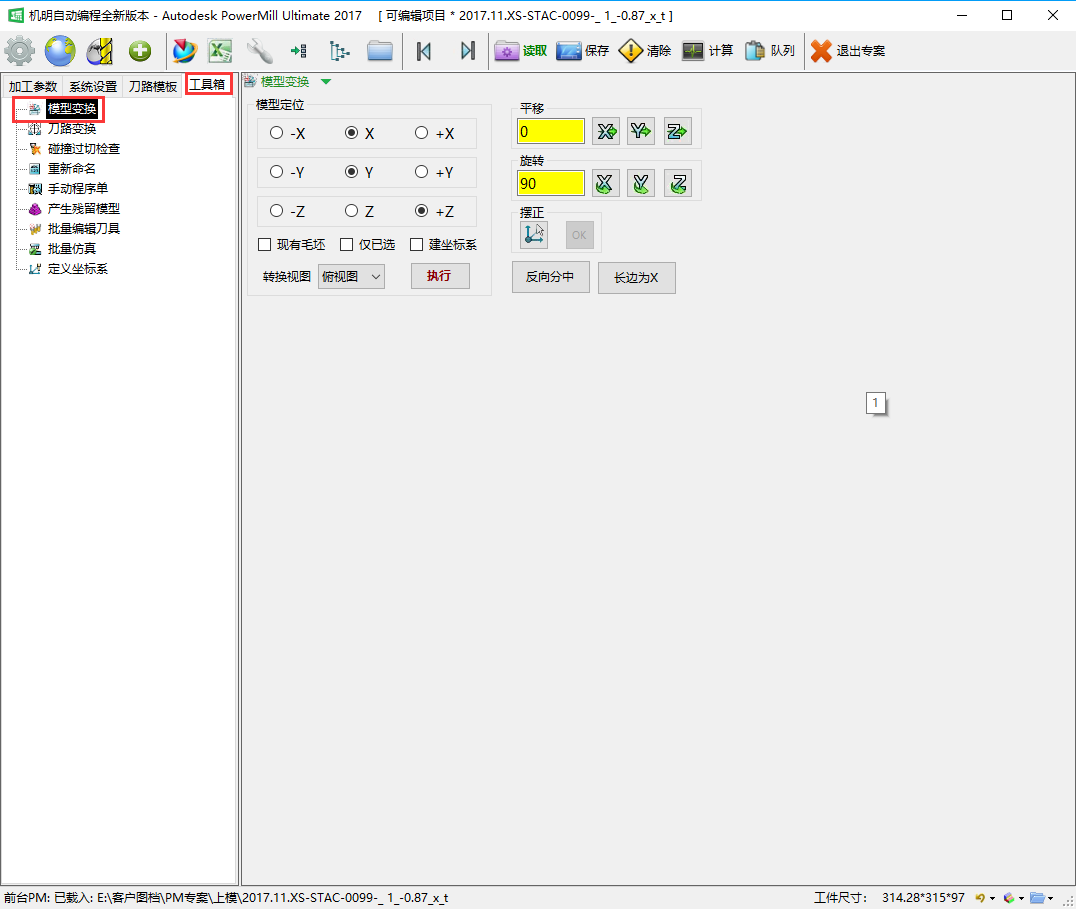Switch to 加工参数 tab
The width and height of the screenshot is (1076, 909).
pyautogui.click(x=33, y=86)
